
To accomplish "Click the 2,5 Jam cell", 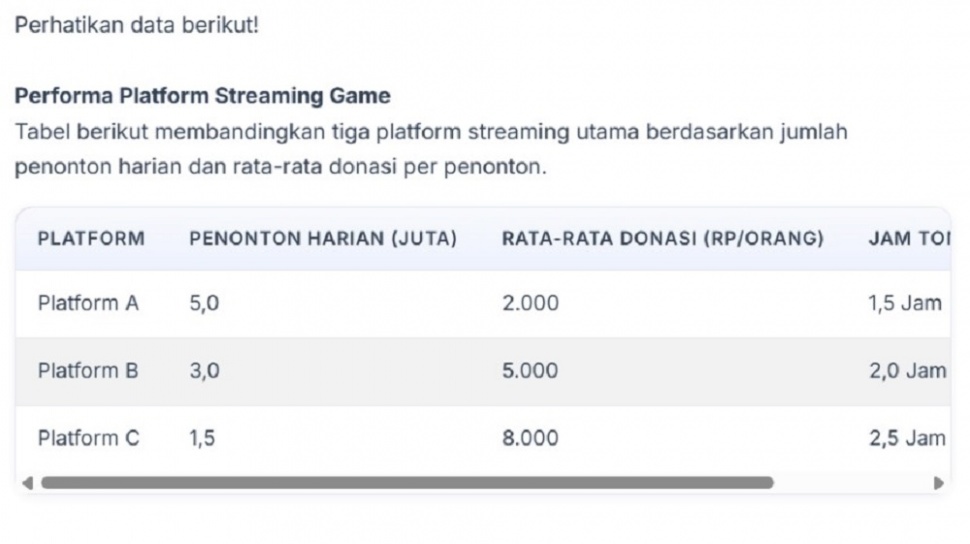I will (x=906, y=438).
